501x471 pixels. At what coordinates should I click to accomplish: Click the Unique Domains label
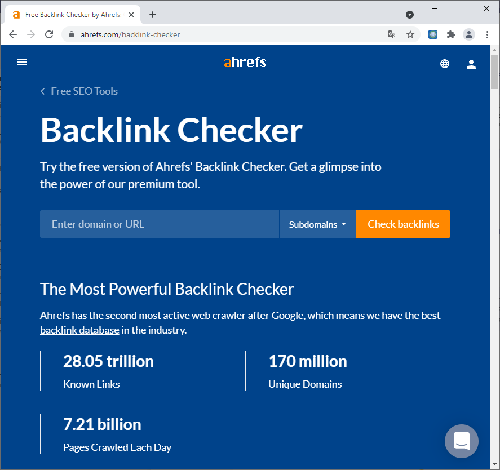305,384
